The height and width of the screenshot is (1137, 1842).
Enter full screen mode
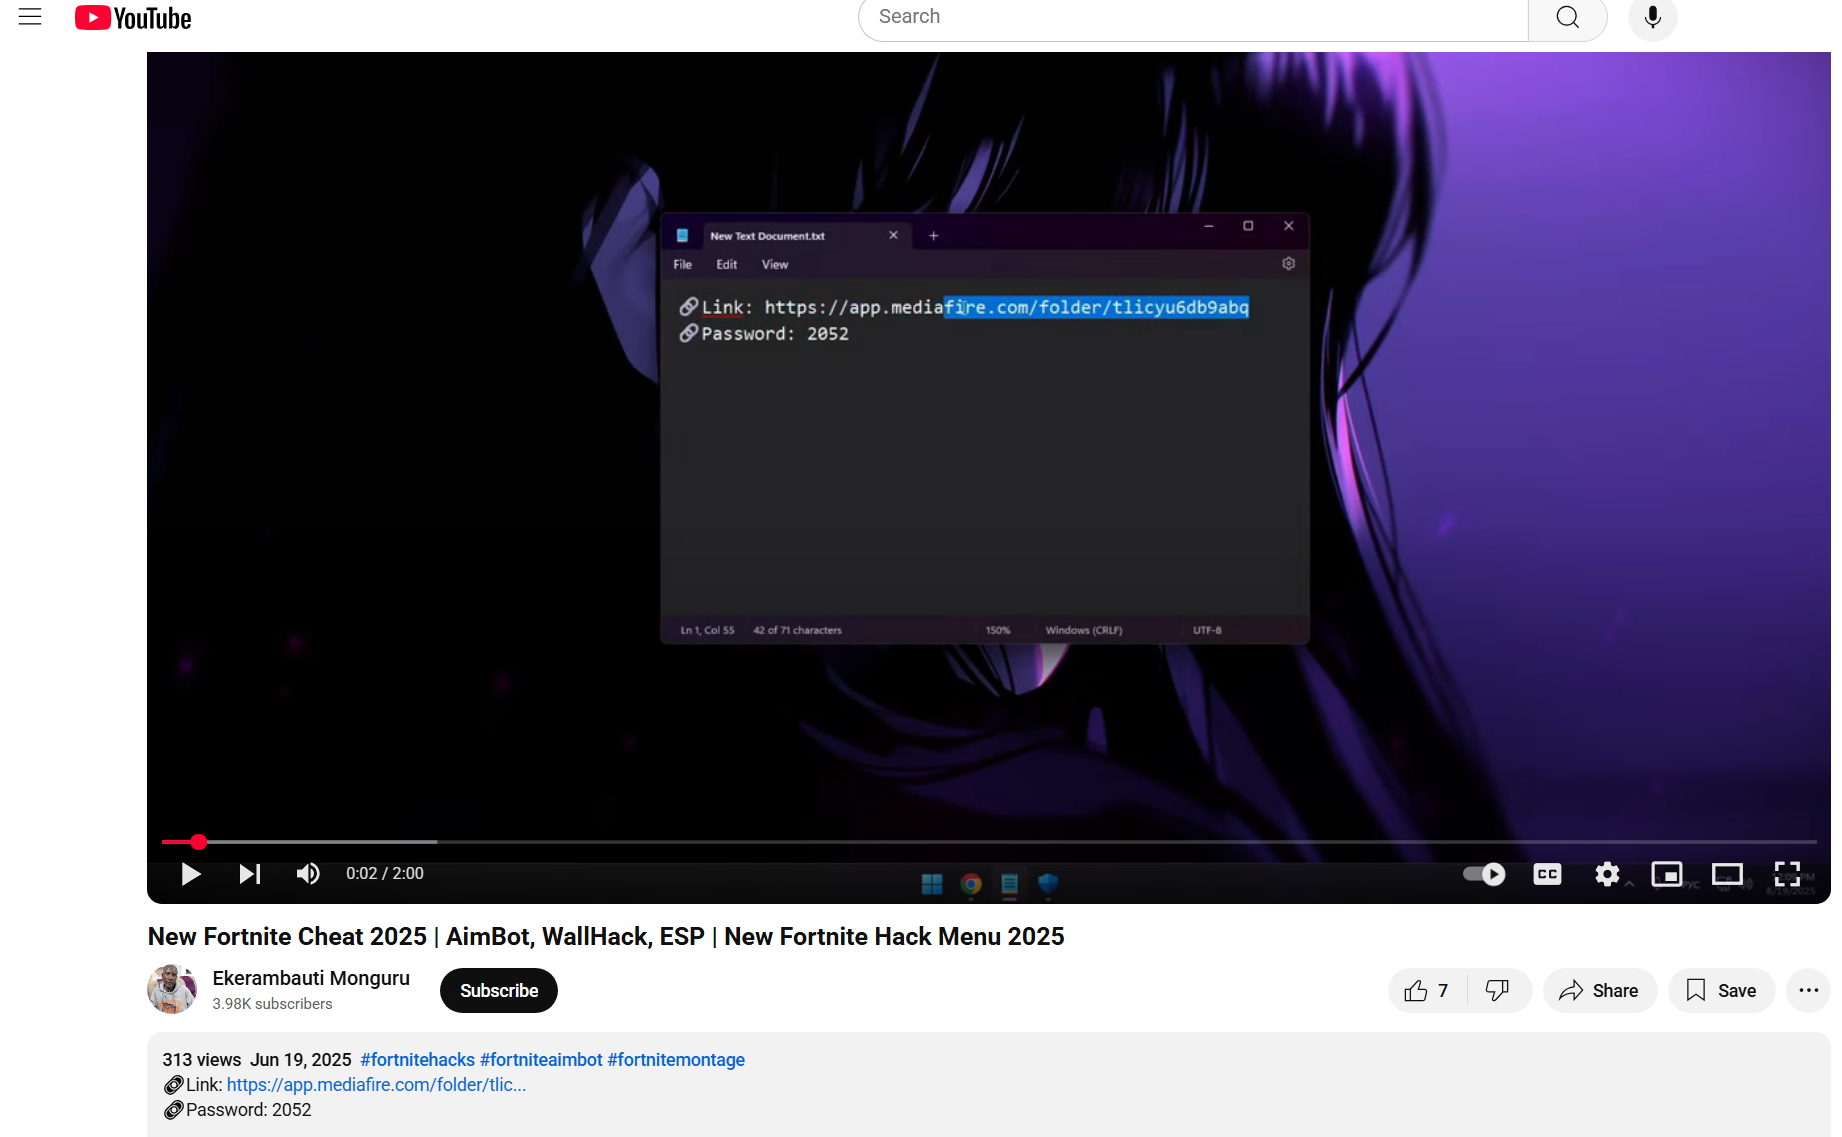click(1787, 874)
